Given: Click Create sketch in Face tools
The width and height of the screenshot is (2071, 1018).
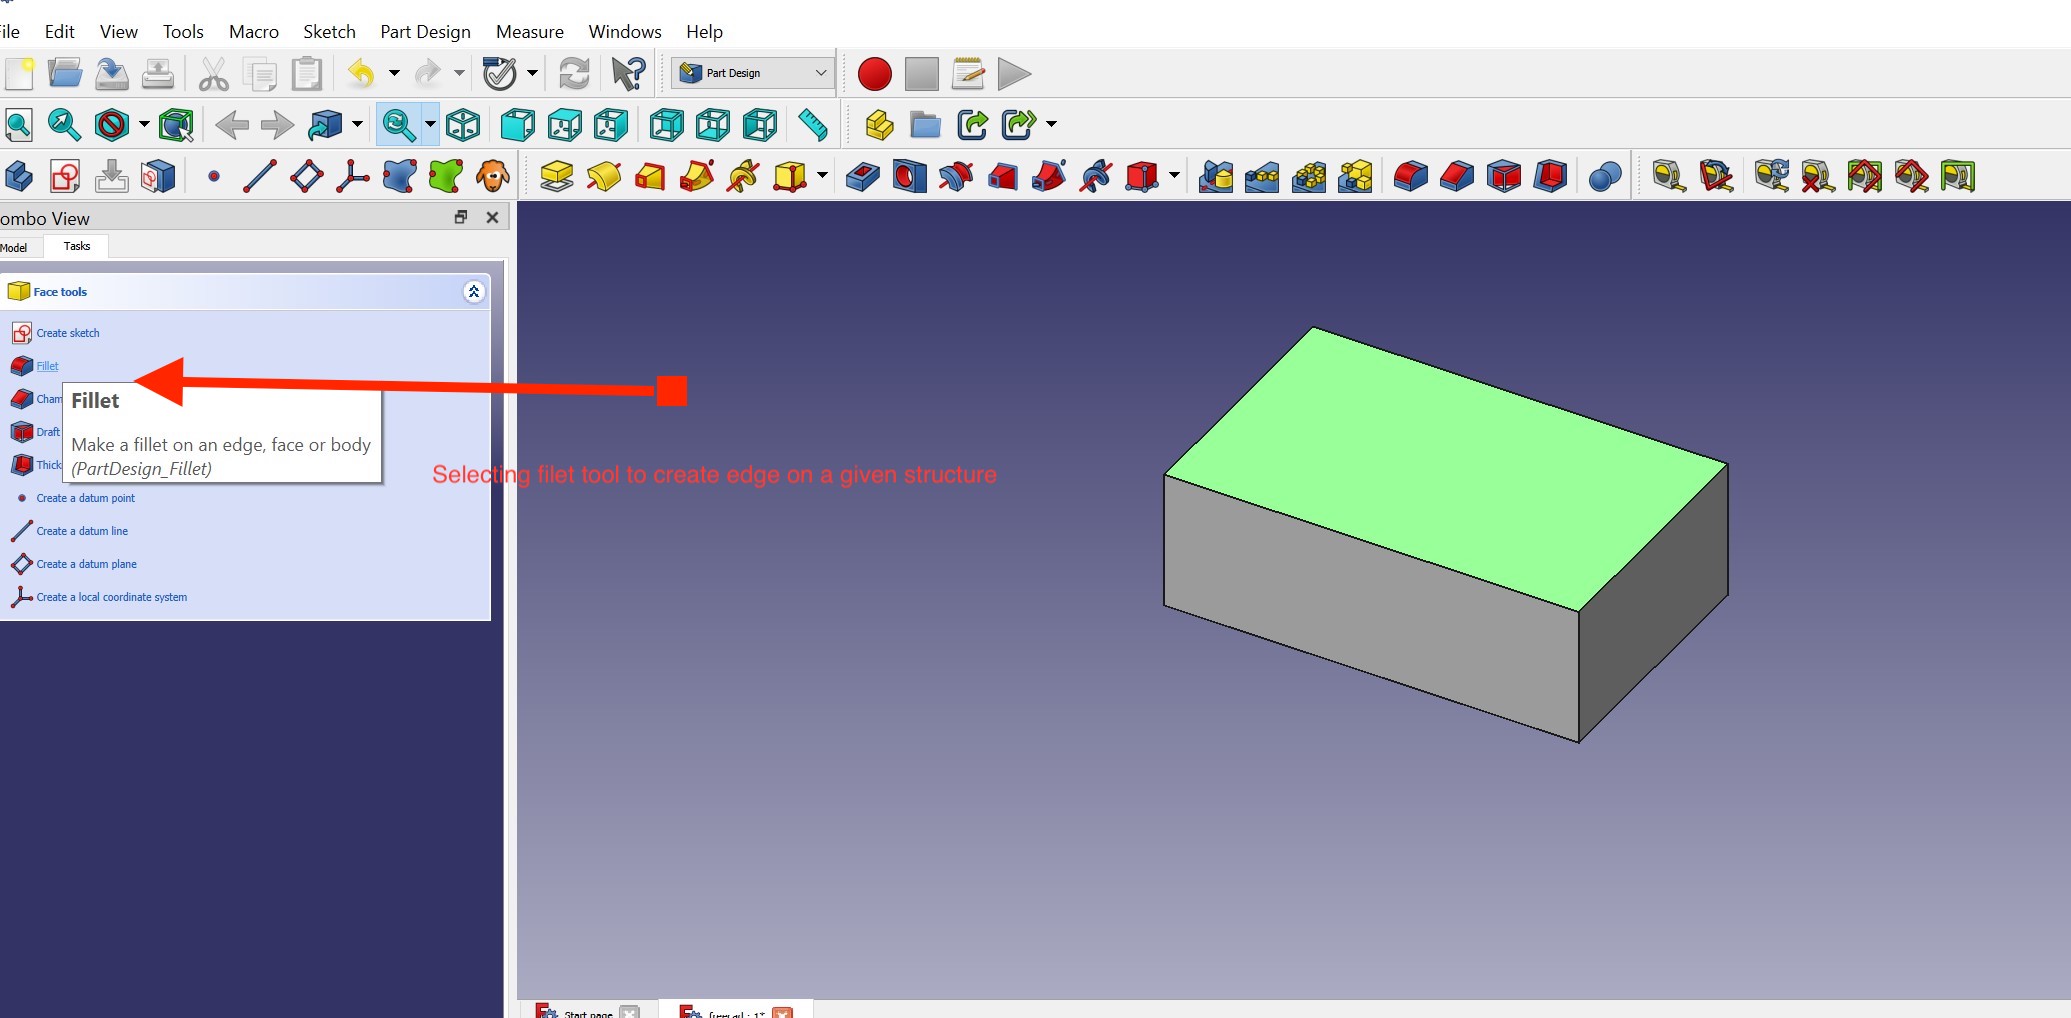Looking at the screenshot, I should coord(68,333).
